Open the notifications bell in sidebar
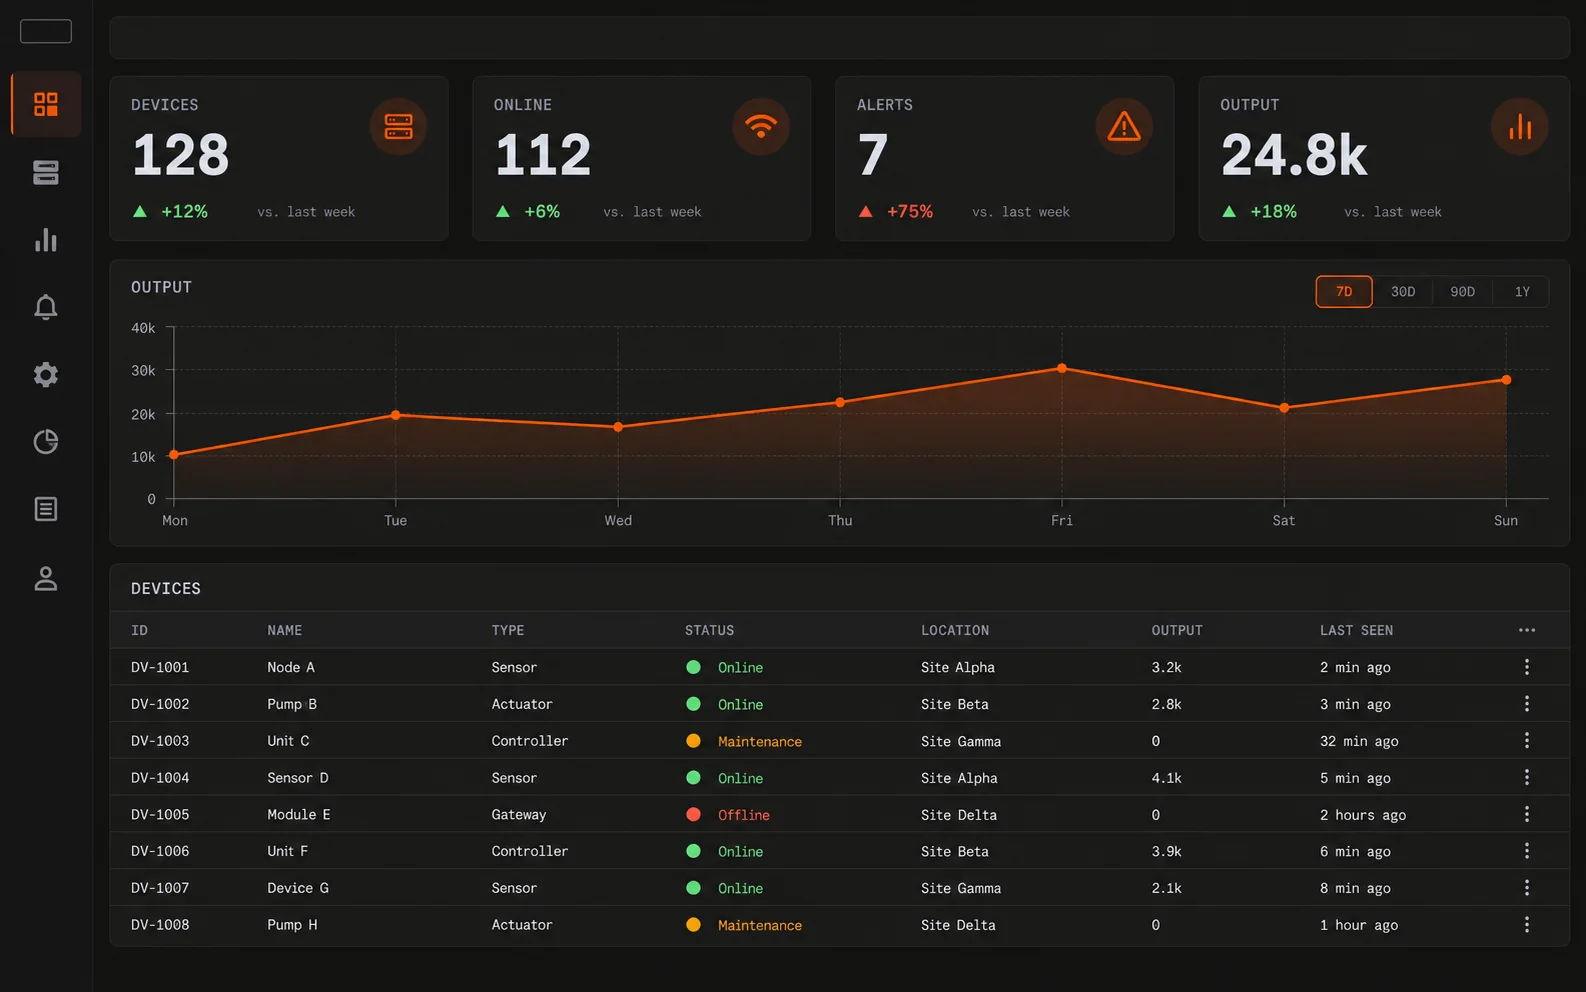The image size is (1586, 992). 46,307
